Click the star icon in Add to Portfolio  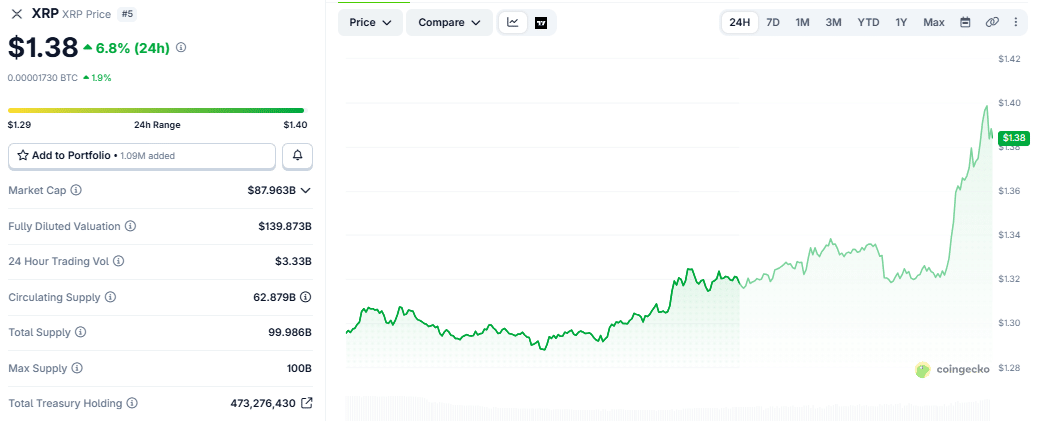pyautogui.click(x=23, y=155)
